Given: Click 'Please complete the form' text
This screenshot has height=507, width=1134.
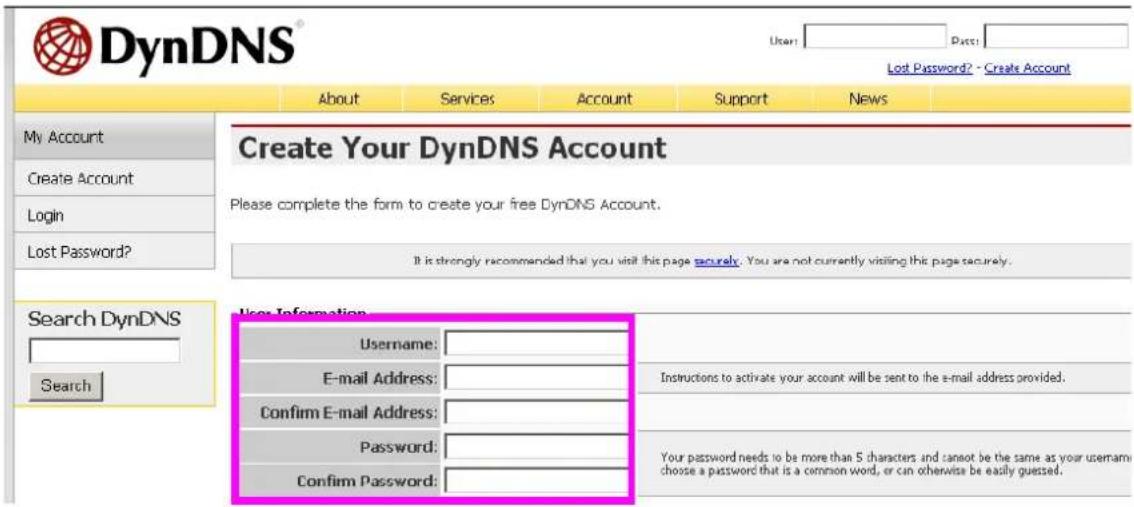Looking at the screenshot, I should (446, 205).
